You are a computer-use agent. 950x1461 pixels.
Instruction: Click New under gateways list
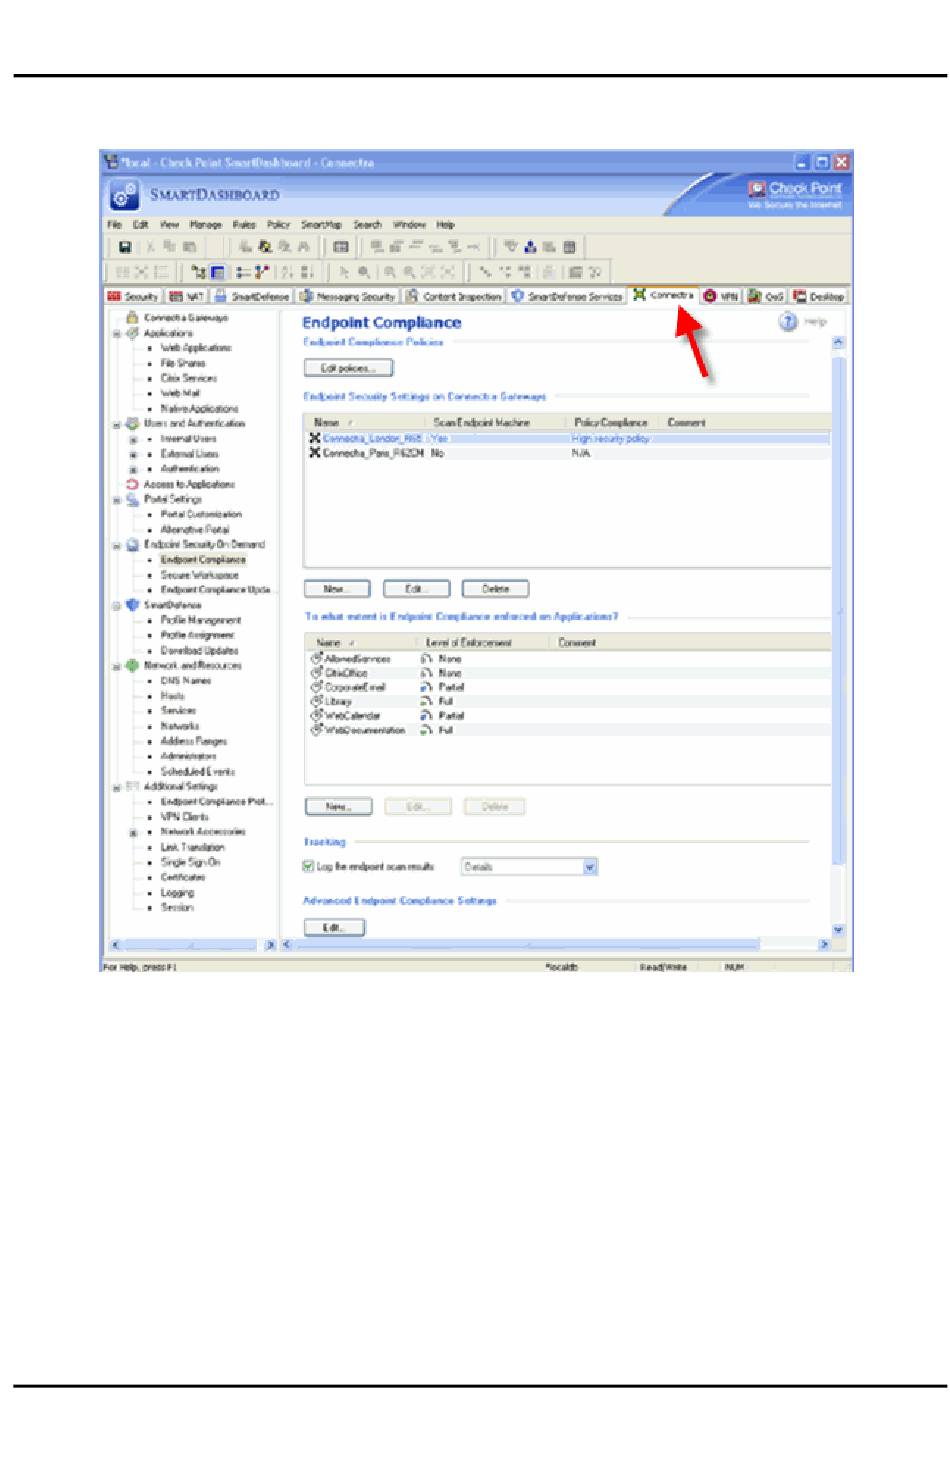(x=337, y=589)
